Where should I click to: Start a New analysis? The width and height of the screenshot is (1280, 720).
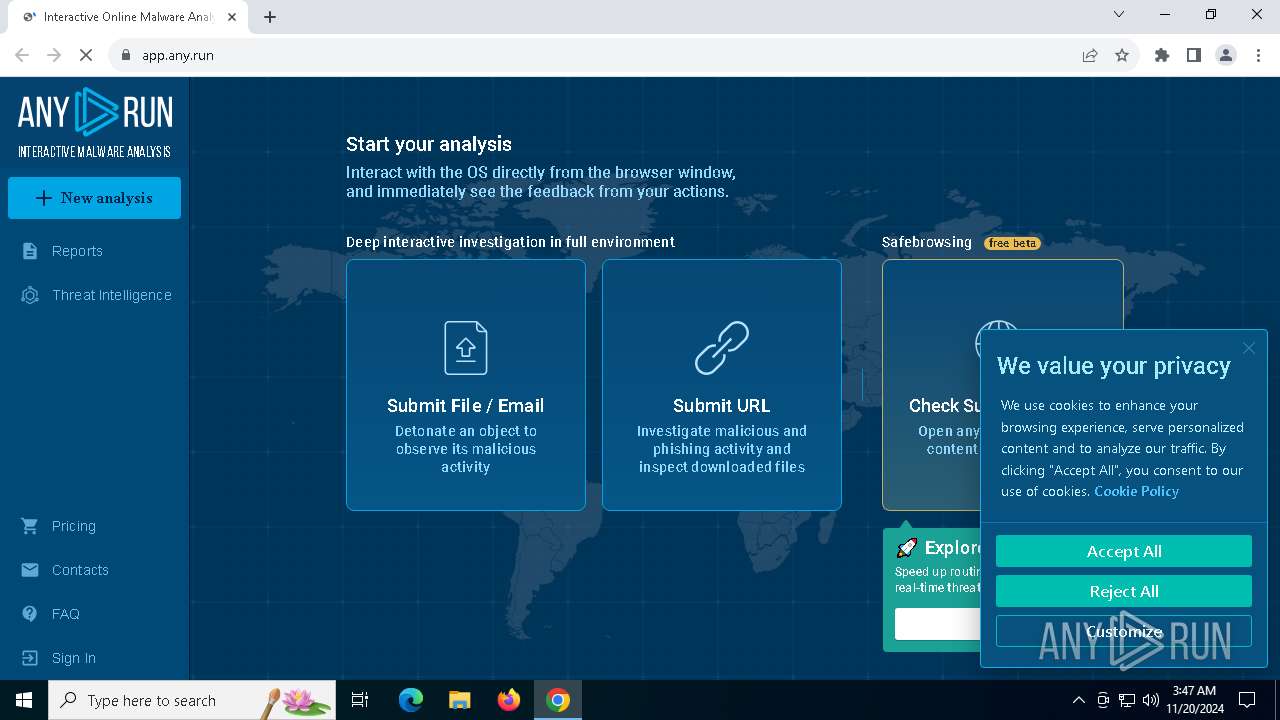point(94,198)
